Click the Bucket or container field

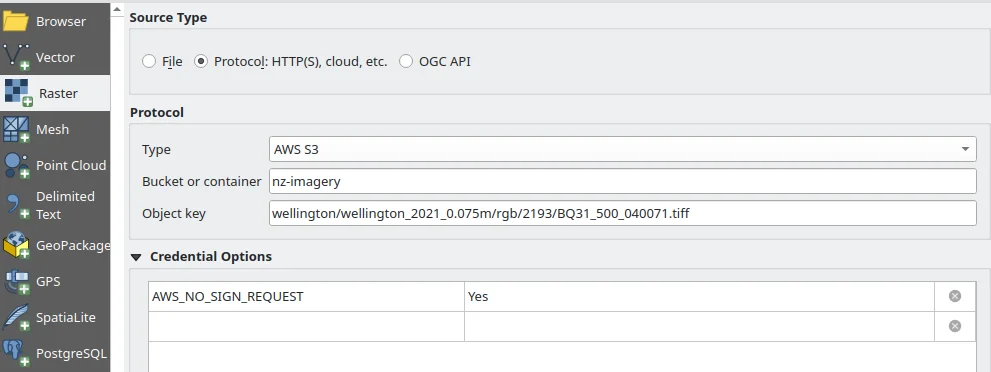point(623,181)
